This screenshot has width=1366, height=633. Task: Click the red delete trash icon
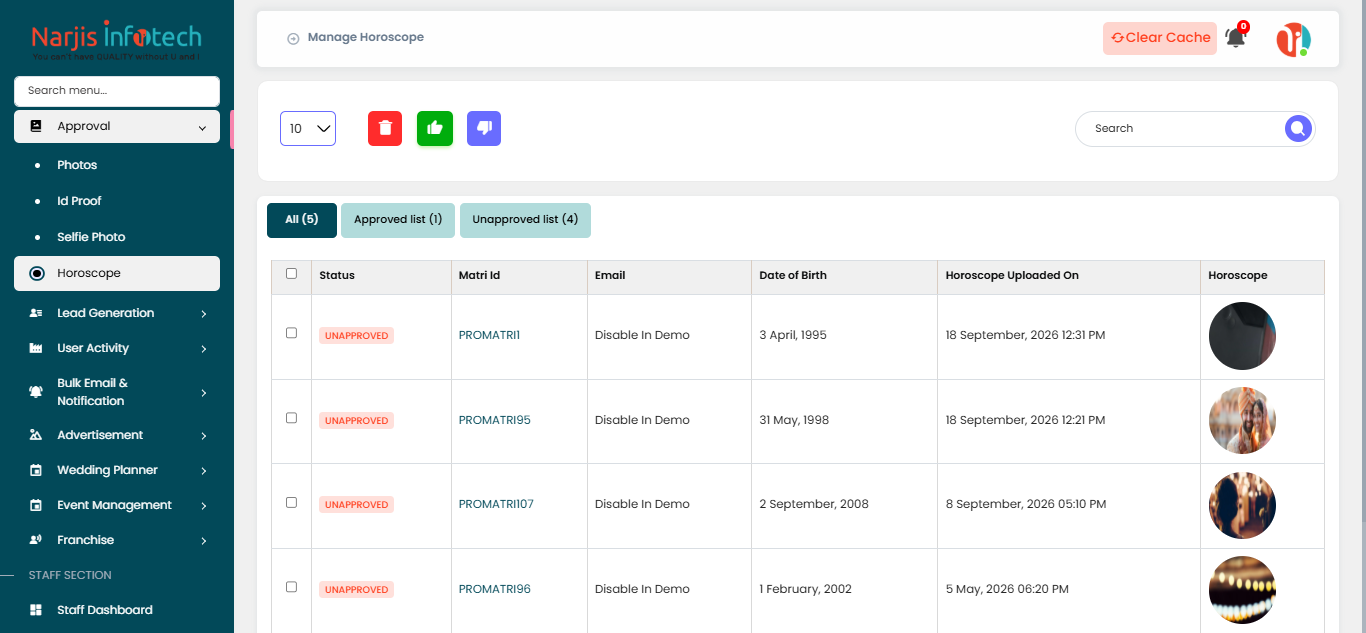tap(385, 128)
